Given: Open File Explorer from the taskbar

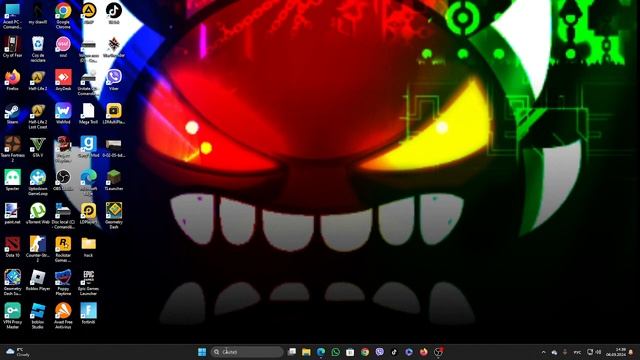Looking at the screenshot, I should pos(306,352).
